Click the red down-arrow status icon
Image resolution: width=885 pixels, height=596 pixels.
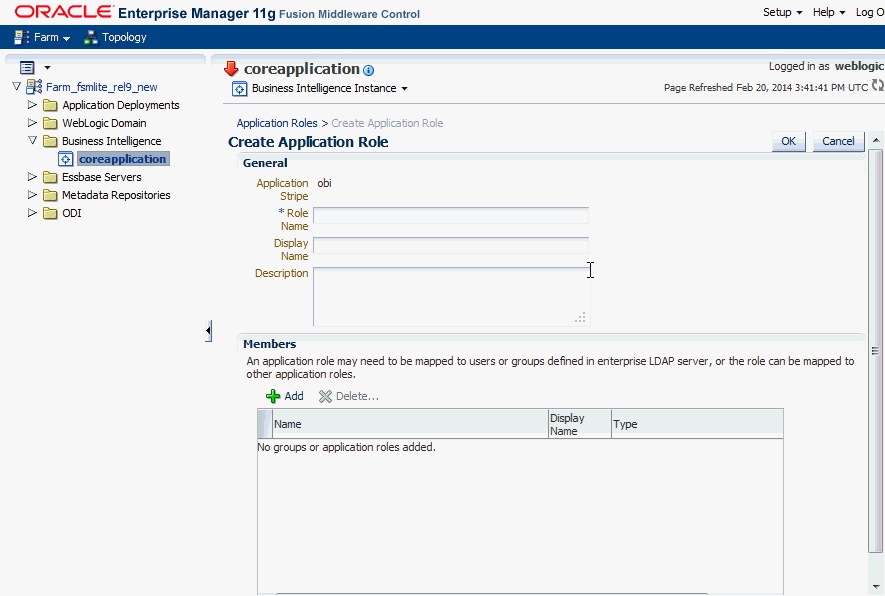[231, 69]
